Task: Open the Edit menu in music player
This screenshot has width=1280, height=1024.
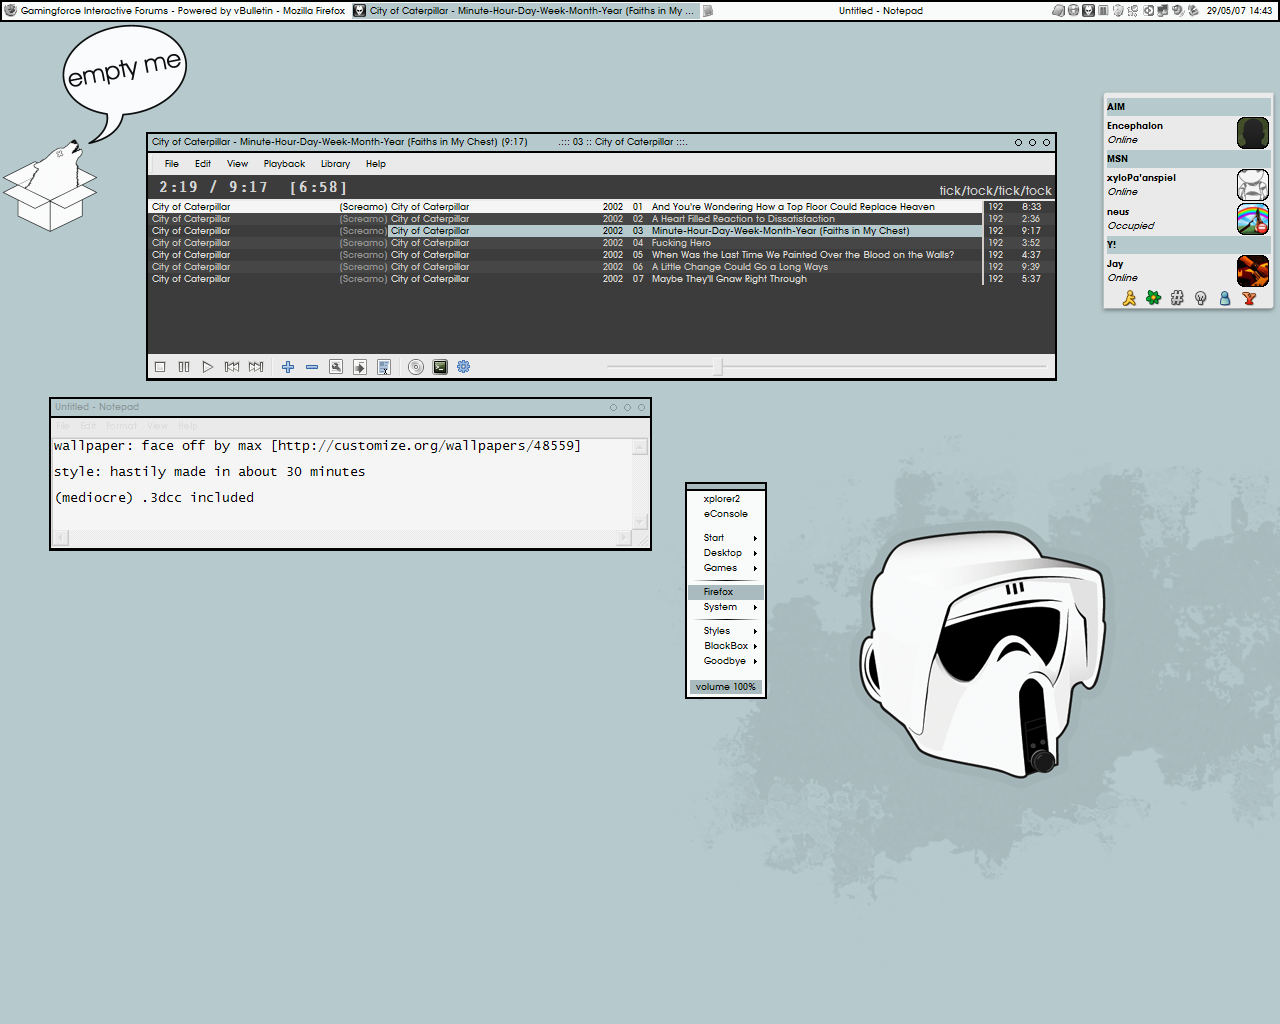Action: (203, 164)
